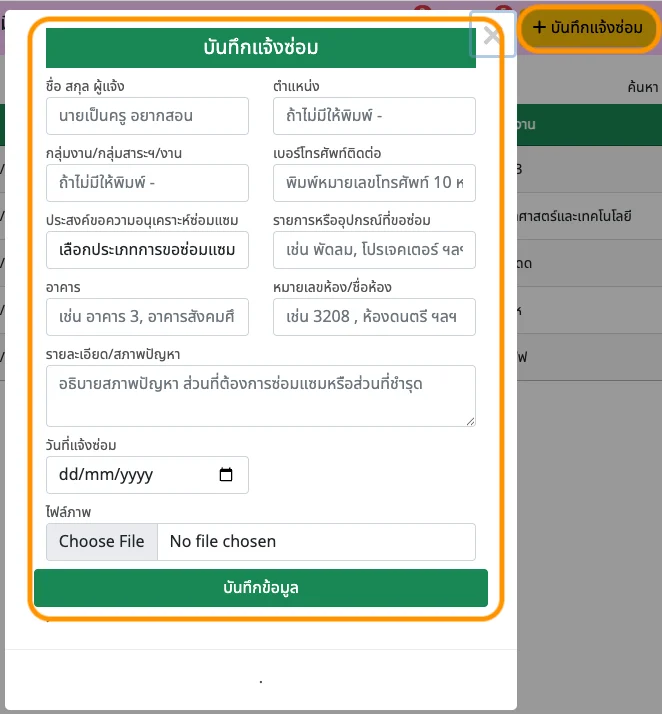Screen dimensions: 662x714
Task: Focus the ตำแหน่ง position input field
Action: point(374,116)
